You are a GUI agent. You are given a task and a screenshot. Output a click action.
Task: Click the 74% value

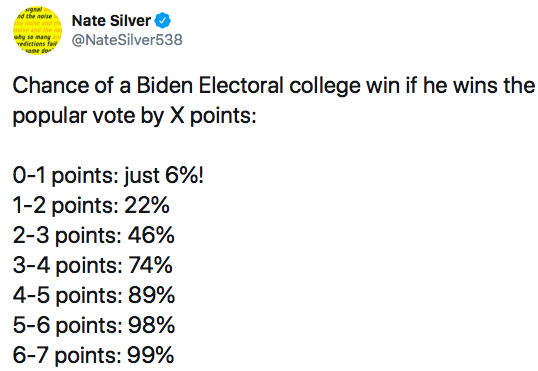pos(150,265)
